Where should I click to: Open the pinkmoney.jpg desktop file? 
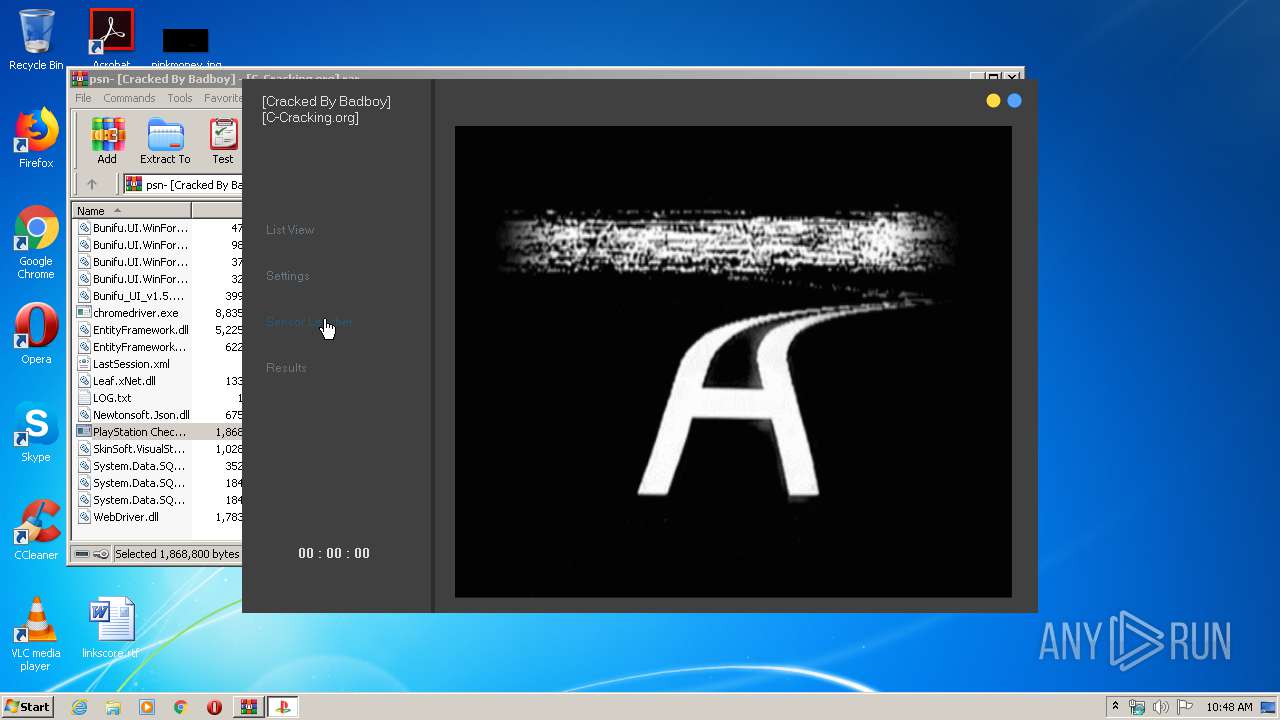pos(186,48)
